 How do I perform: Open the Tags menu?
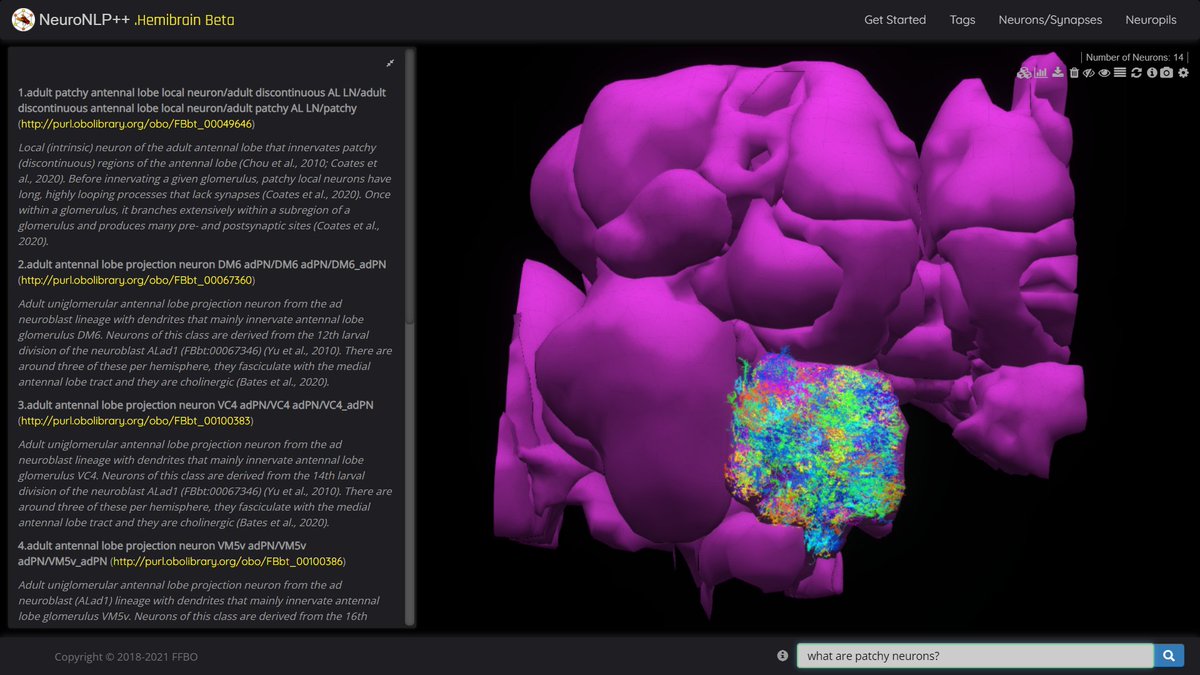tap(962, 20)
